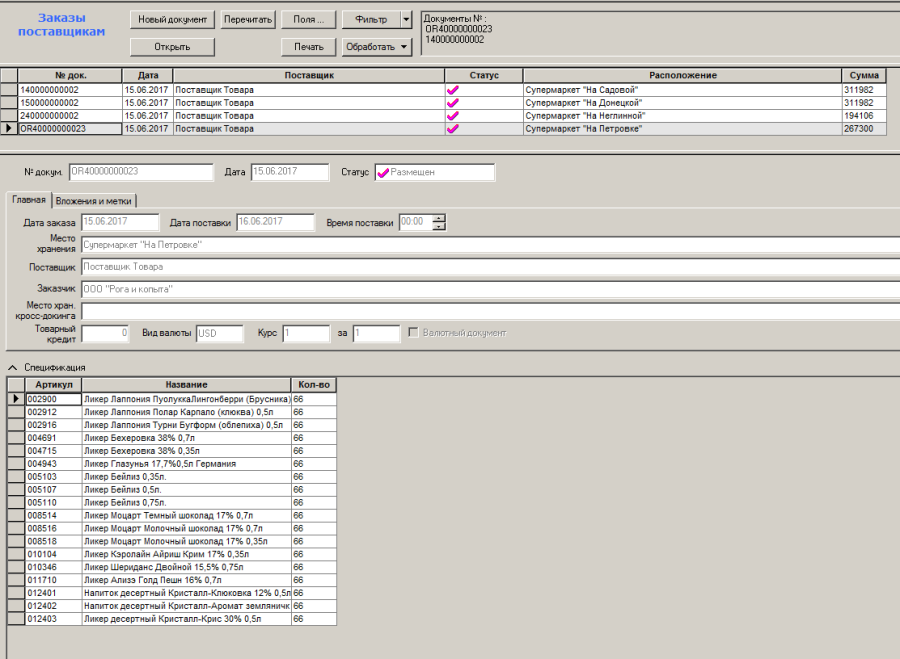Click the Фильтр button
Viewport: 900px width, 659px height.
[x=371, y=20]
